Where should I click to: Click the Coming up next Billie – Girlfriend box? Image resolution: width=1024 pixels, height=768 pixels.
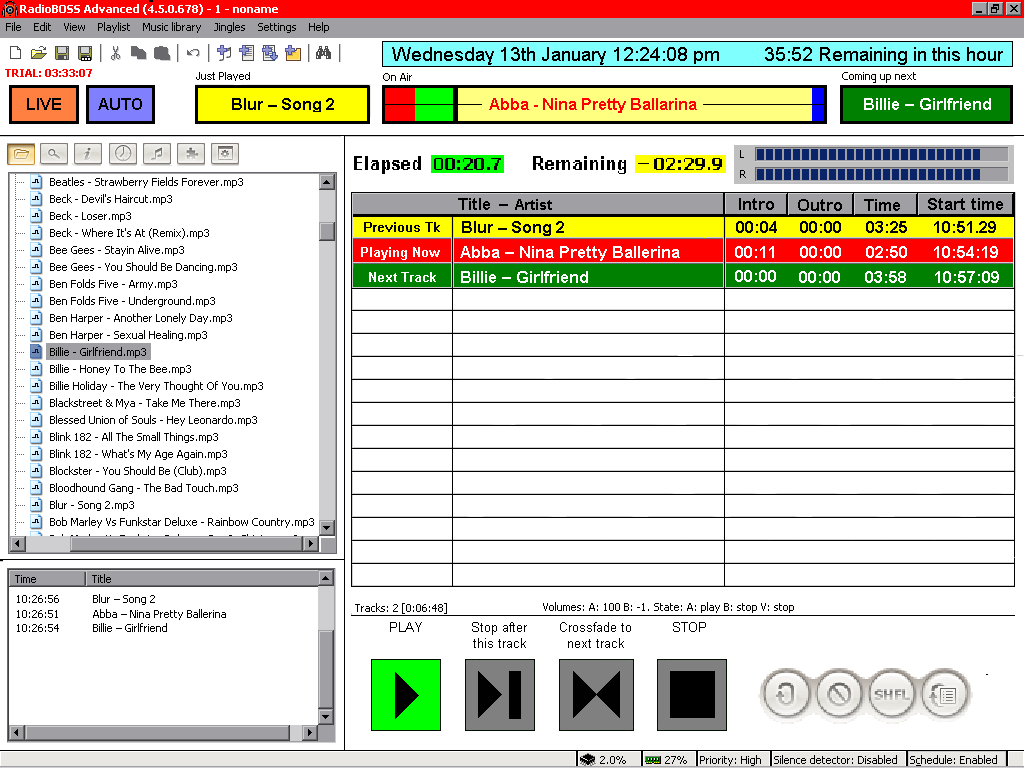coord(927,104)
